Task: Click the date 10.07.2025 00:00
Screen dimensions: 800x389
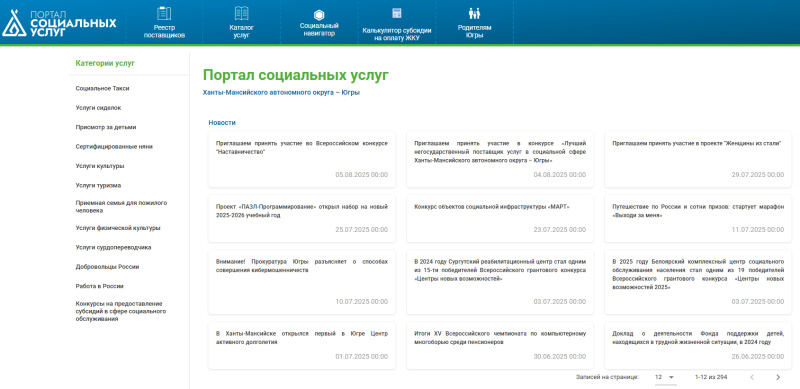Action: (361, 302)
